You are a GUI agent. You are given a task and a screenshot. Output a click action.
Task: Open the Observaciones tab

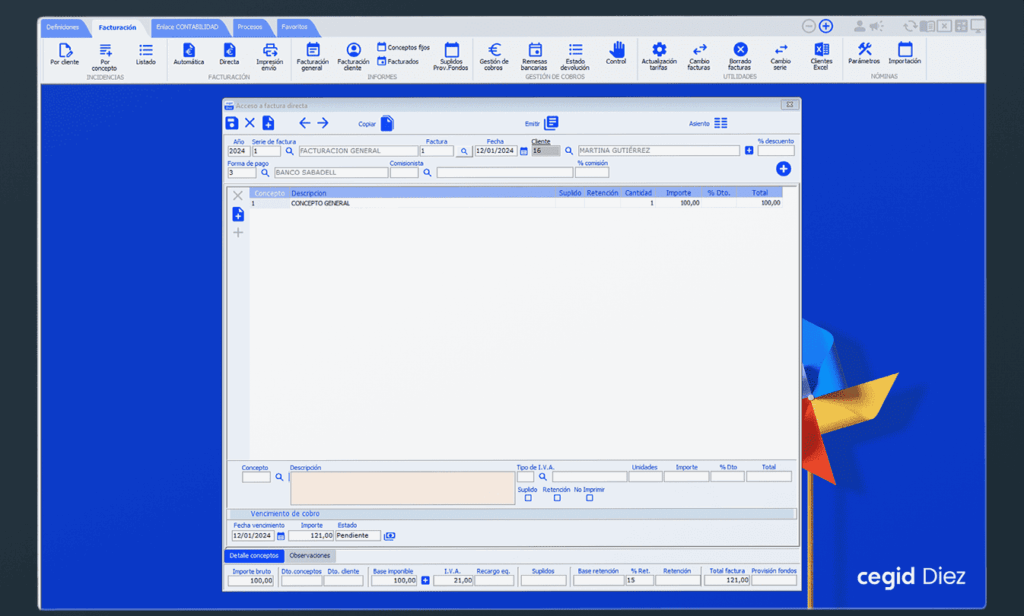coord(310,556)
